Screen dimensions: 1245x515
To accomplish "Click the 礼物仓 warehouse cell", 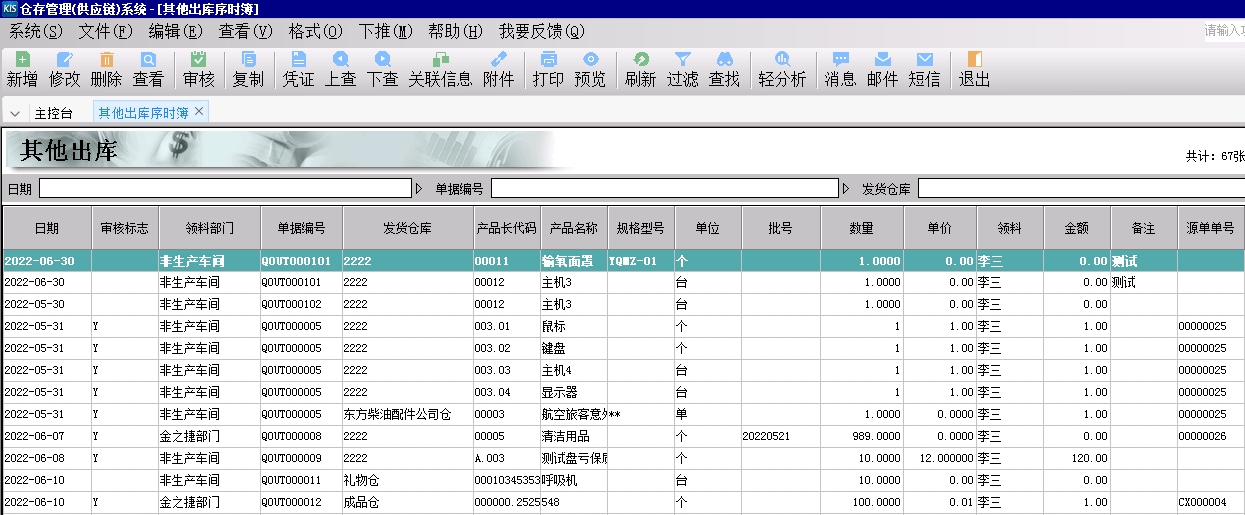I will point(408,480).
